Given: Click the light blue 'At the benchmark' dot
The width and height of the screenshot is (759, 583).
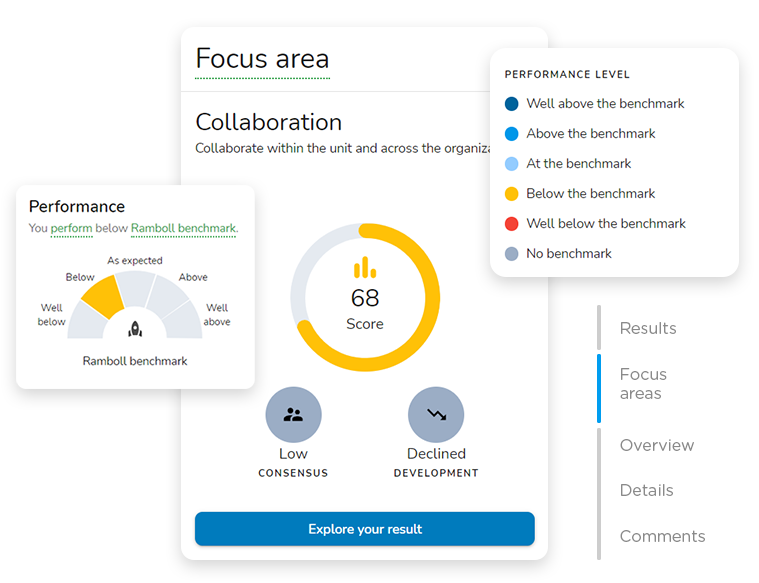Looking at the screenshot, I should pyautogui.click(x=512, y=164).
